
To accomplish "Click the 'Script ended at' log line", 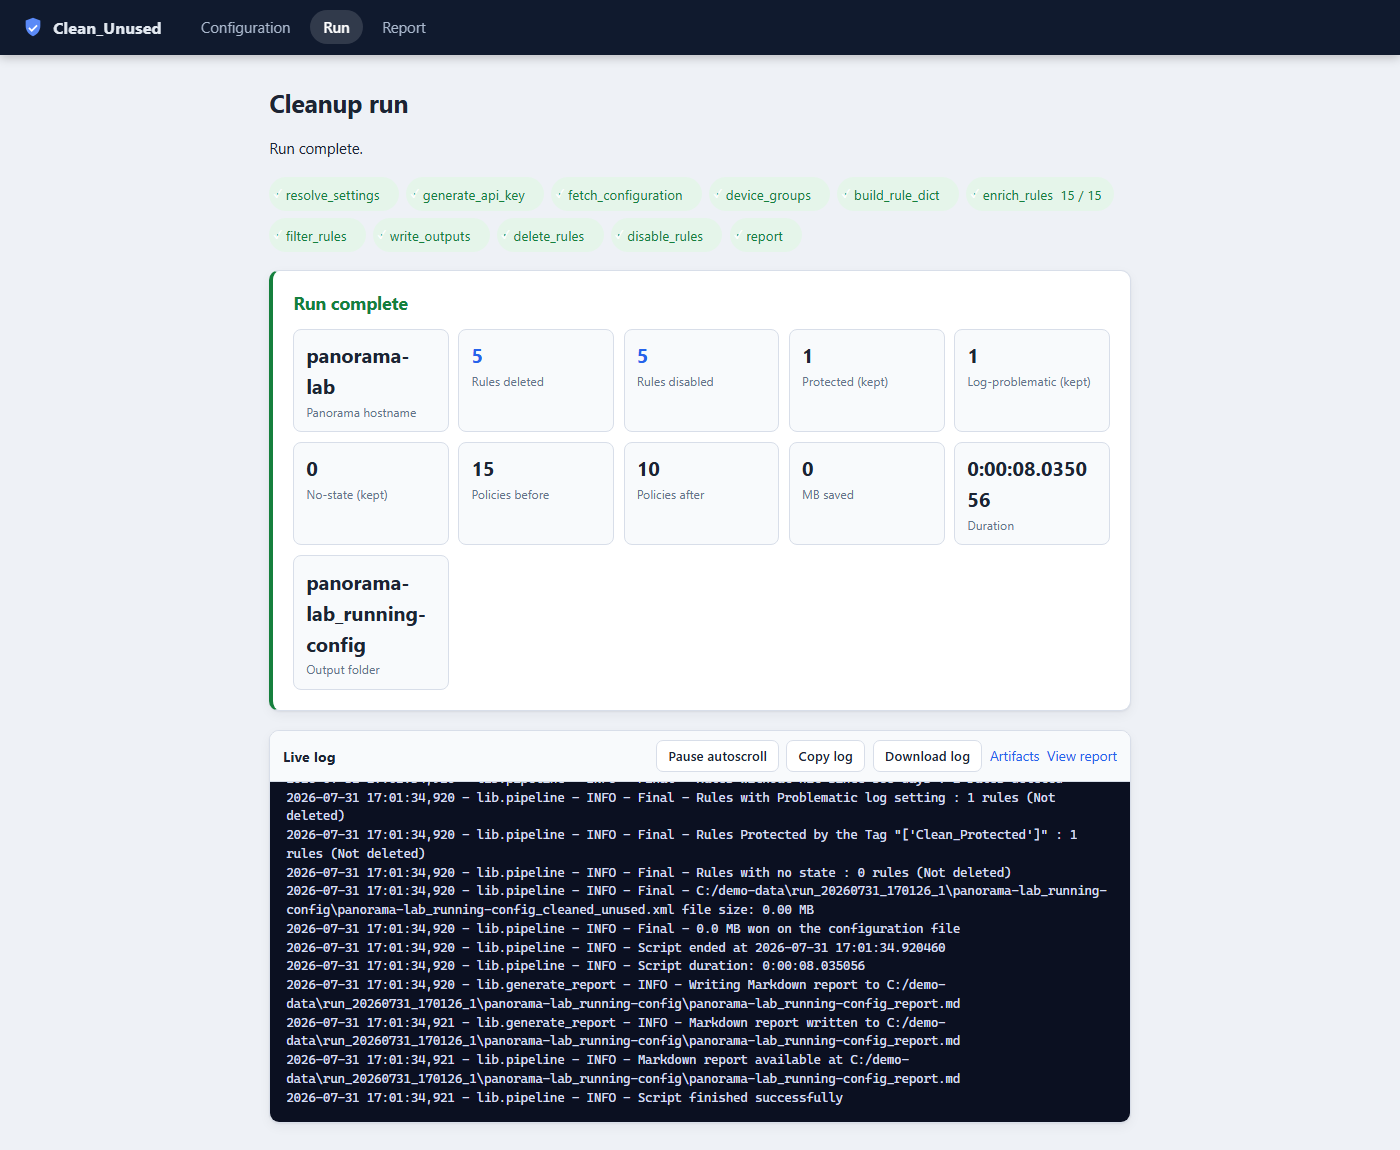I will (x=616, y=948).
